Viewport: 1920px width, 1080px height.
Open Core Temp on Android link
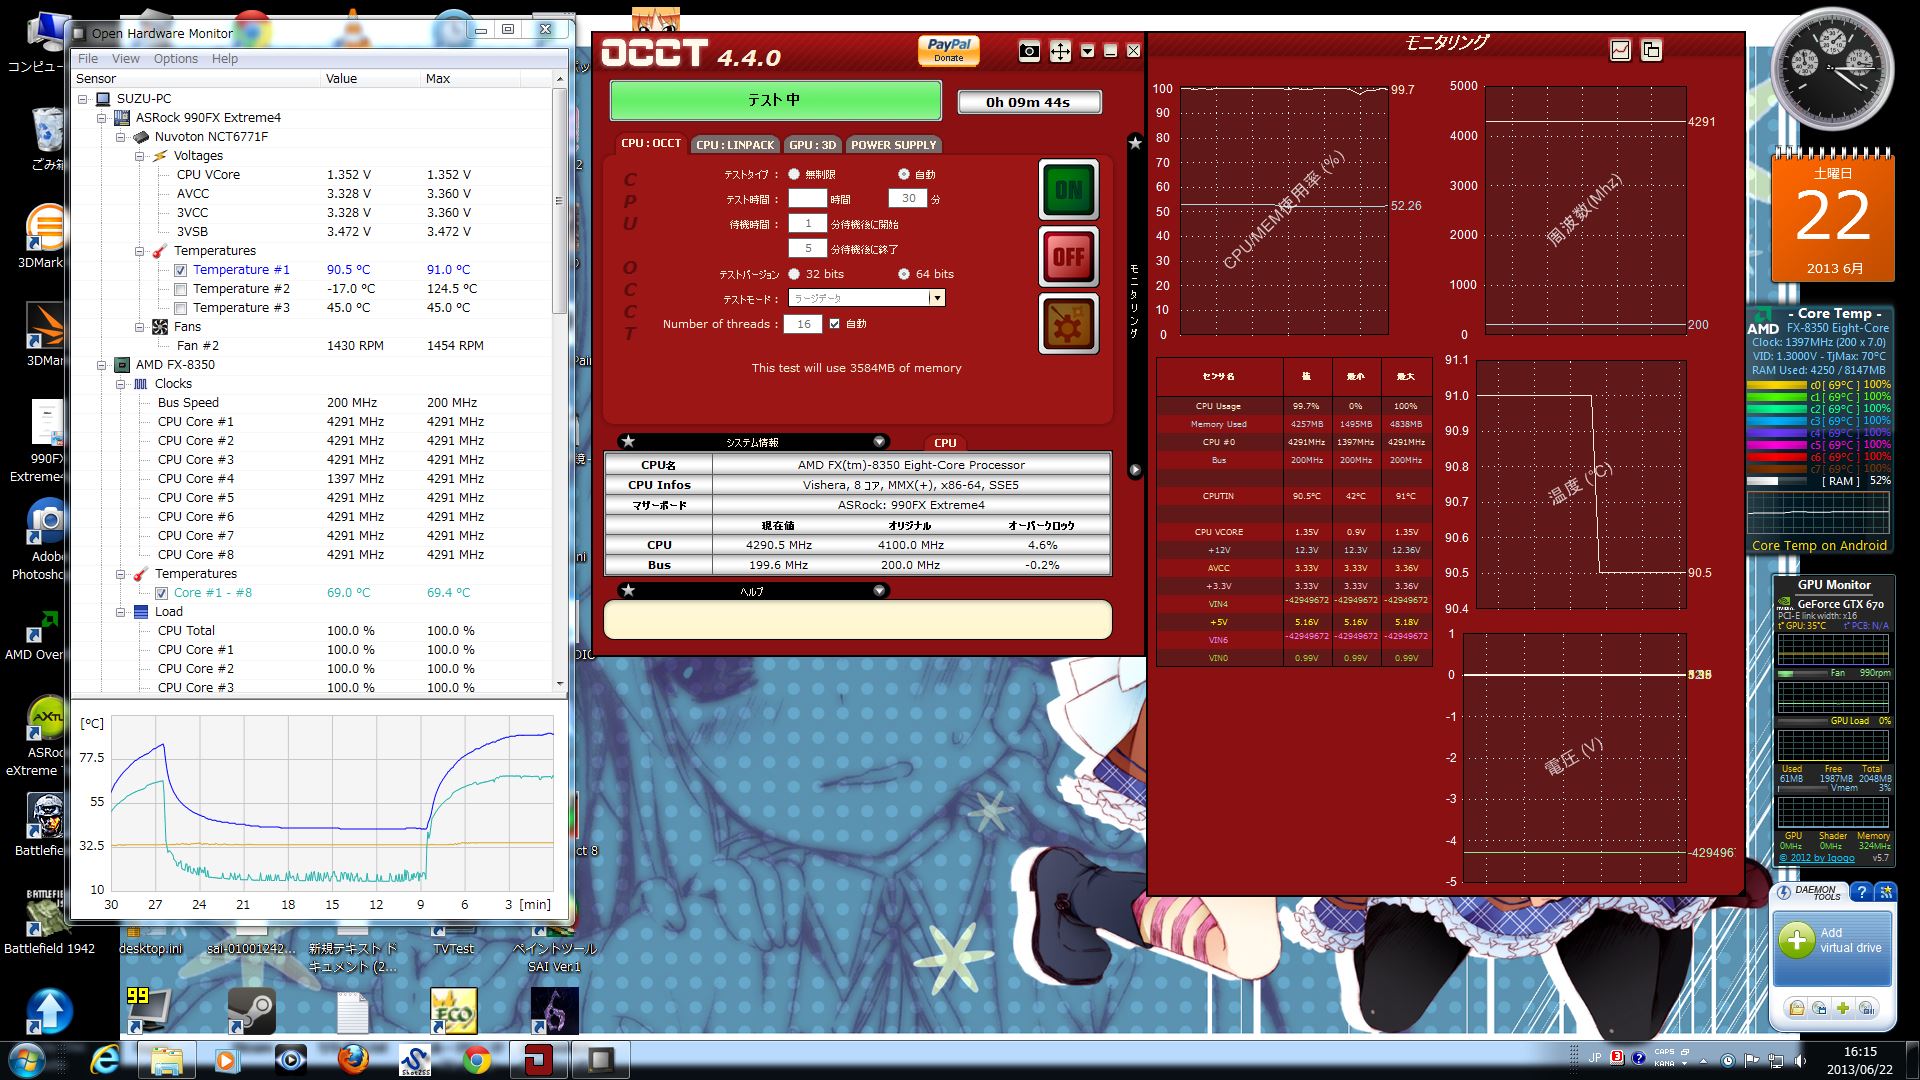[x=1819, y=546]
